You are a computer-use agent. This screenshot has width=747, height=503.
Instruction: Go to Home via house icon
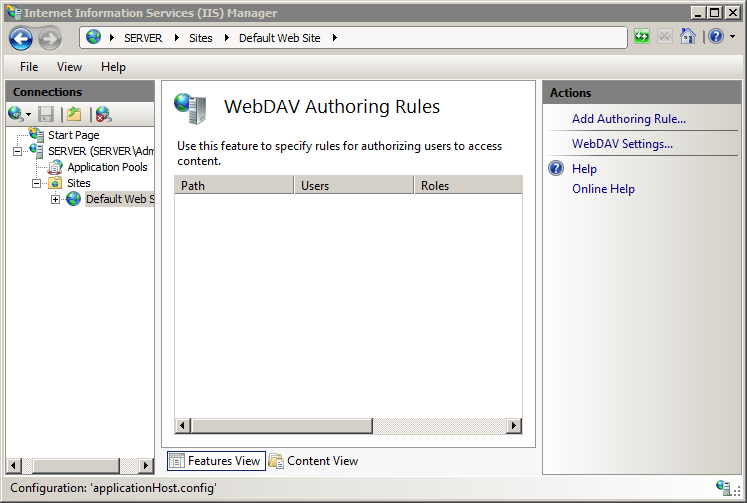(x=687, y=36)
